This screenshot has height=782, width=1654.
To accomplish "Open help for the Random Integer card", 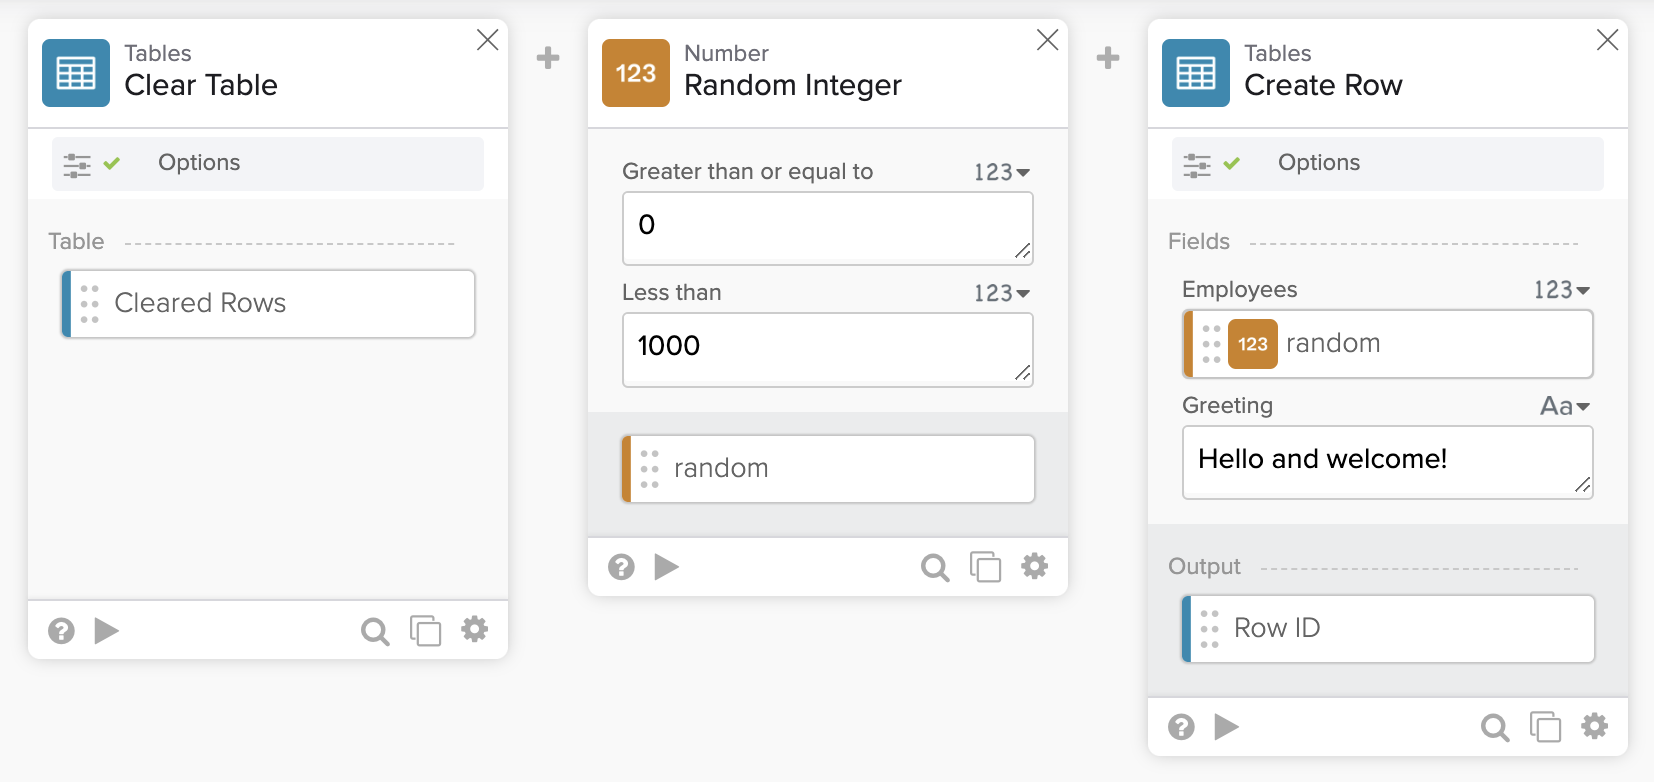I will pyautogui.click(x=621, y=568).
